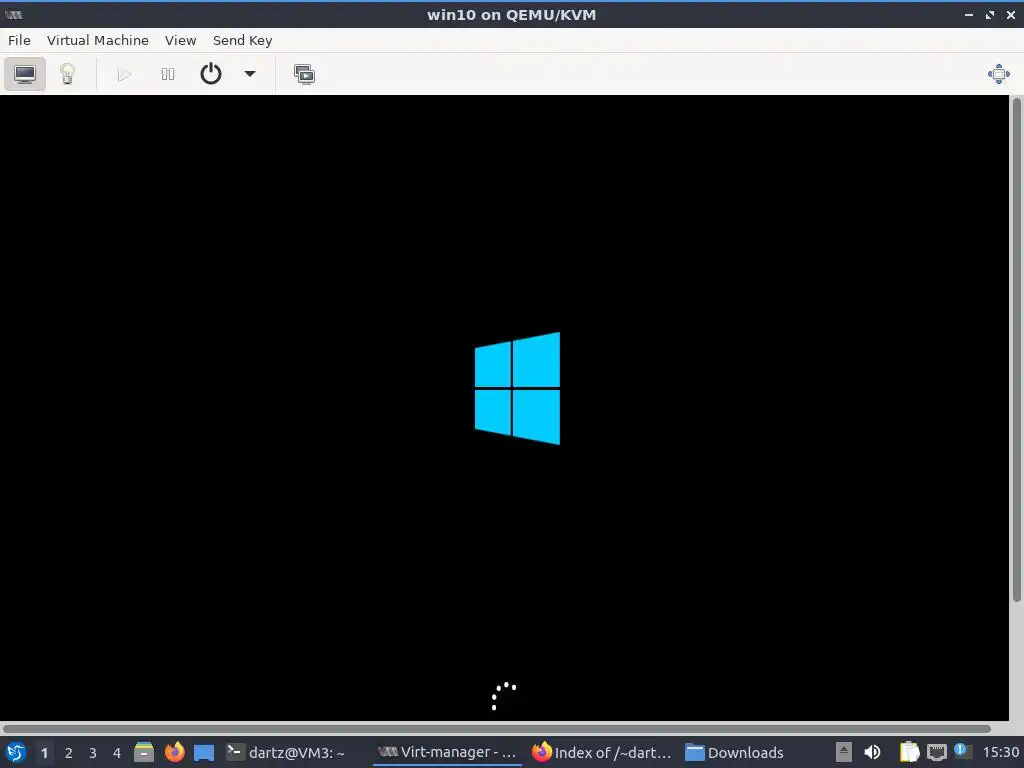Pause the virtual machine
This screenshot has height=768, width=1024.
(168, 74)
